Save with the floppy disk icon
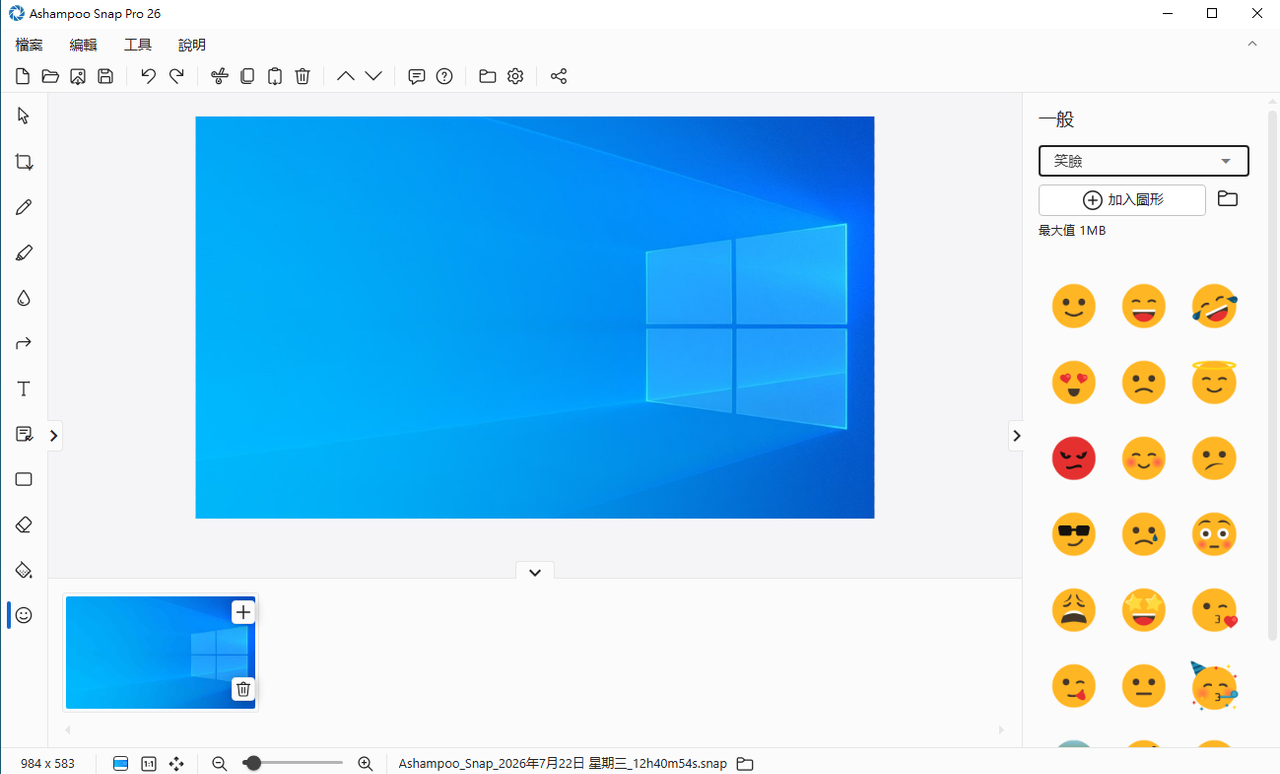 tap(105, 76)
